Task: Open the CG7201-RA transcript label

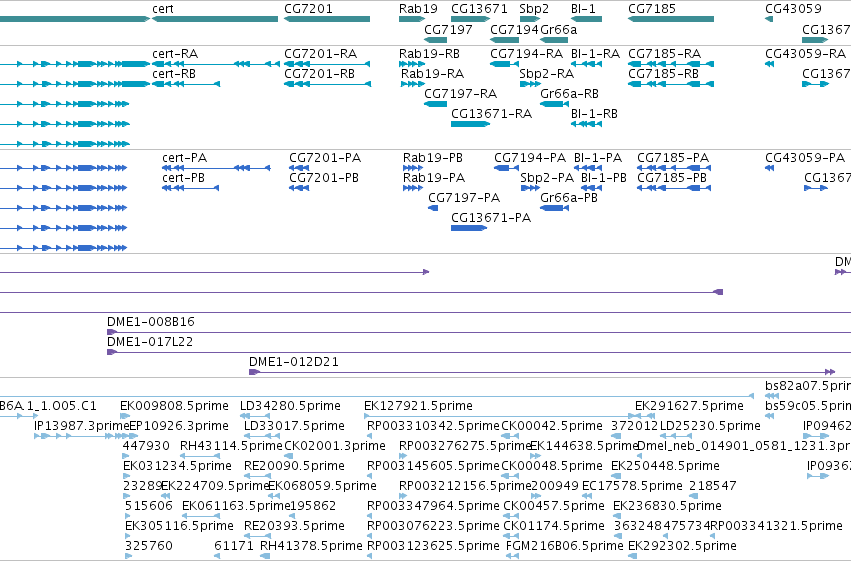Action: coord(321,54)
